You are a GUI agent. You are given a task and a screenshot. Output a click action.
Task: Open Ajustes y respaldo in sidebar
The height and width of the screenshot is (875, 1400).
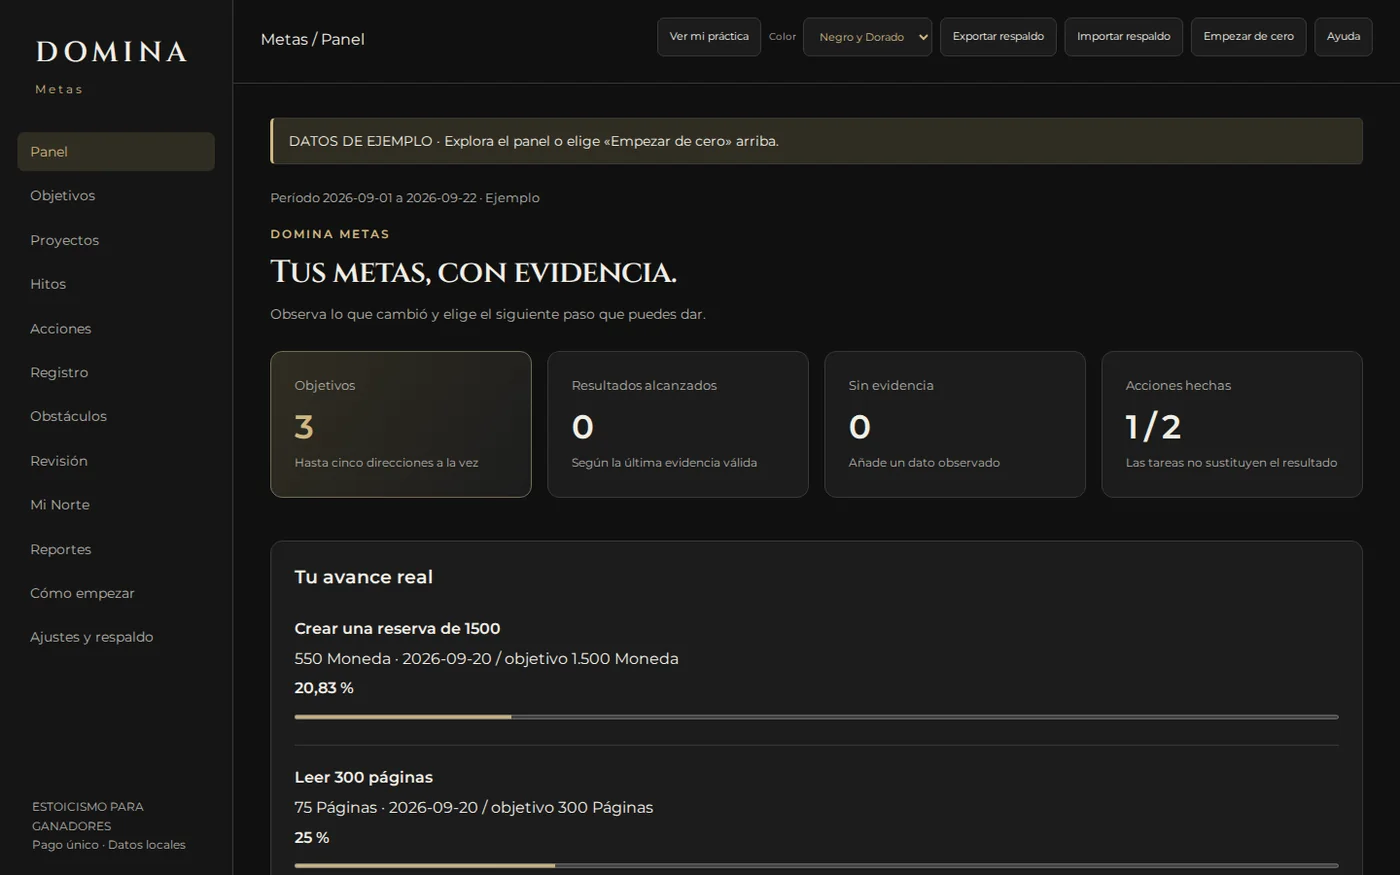116,637
